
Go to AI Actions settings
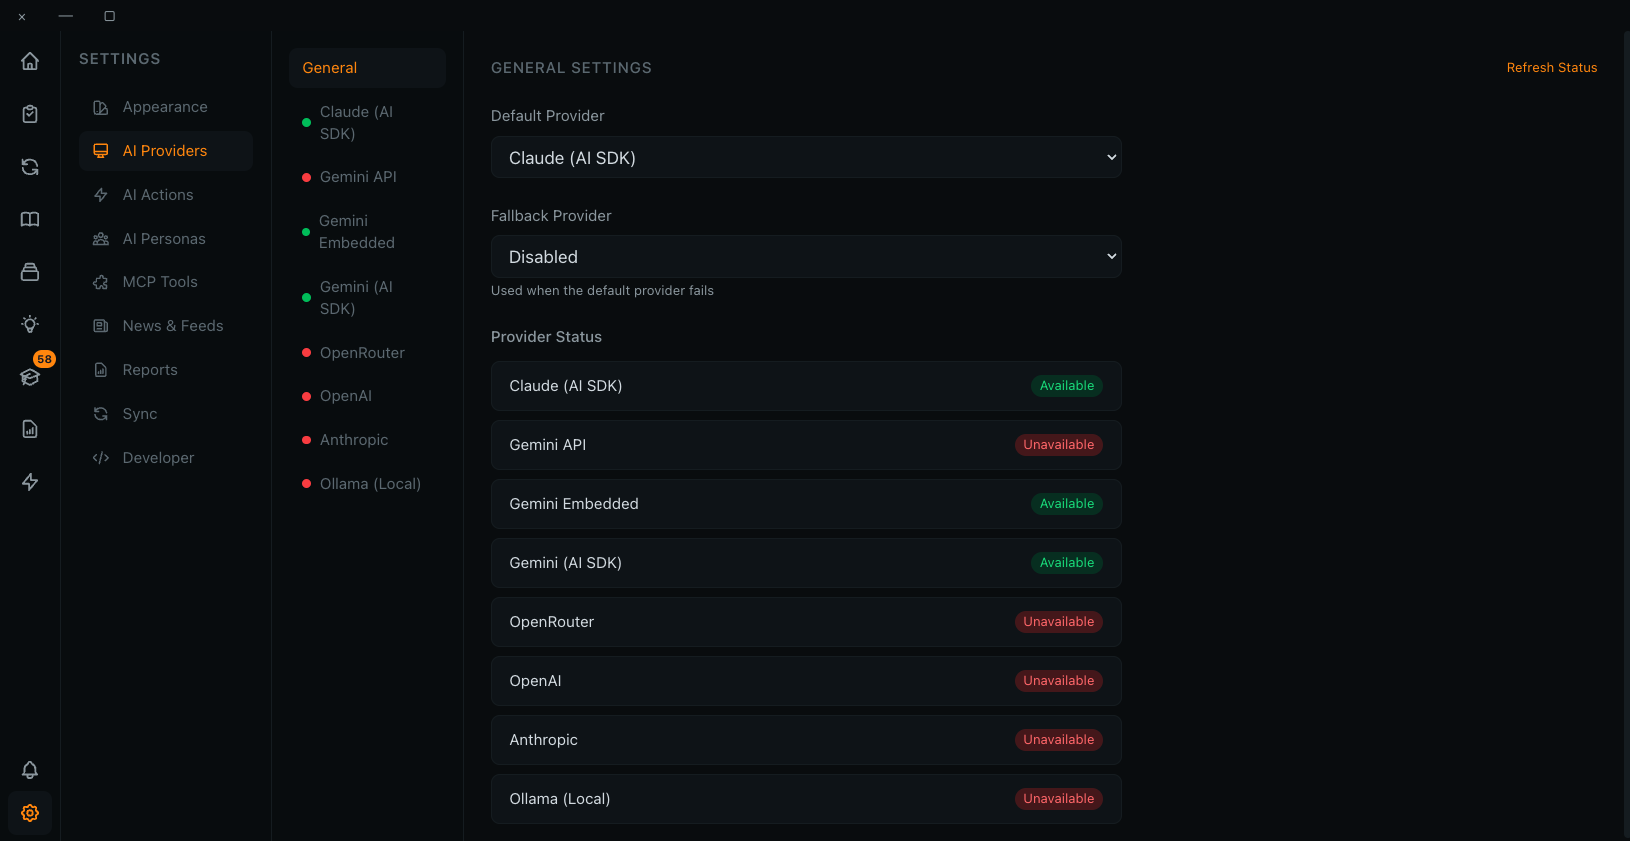point(166,195)
